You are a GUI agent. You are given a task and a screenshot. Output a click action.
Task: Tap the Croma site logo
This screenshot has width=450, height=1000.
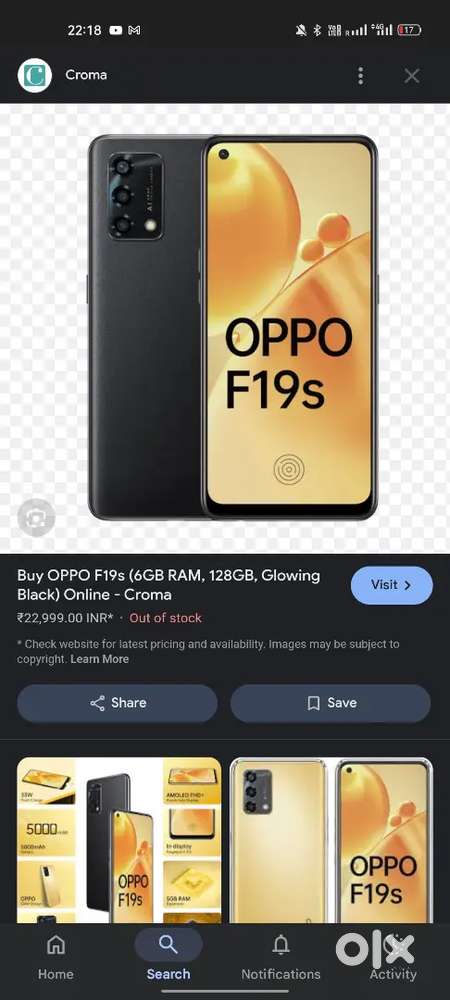(x=34, y=75)
